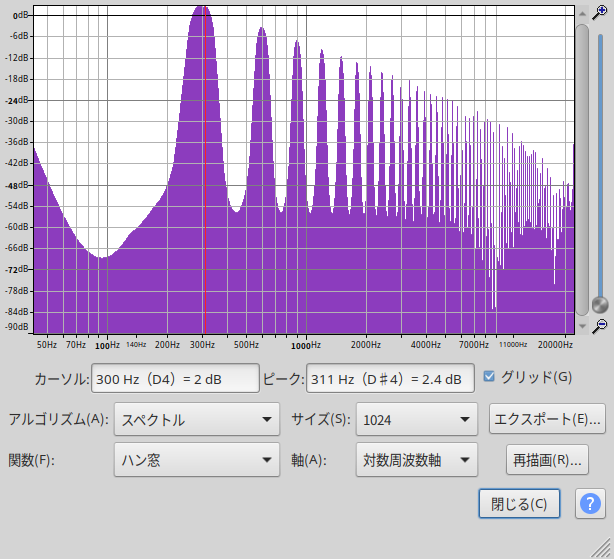
Task: Open help with the question mark icon
Action: click(x=590, y=503)
